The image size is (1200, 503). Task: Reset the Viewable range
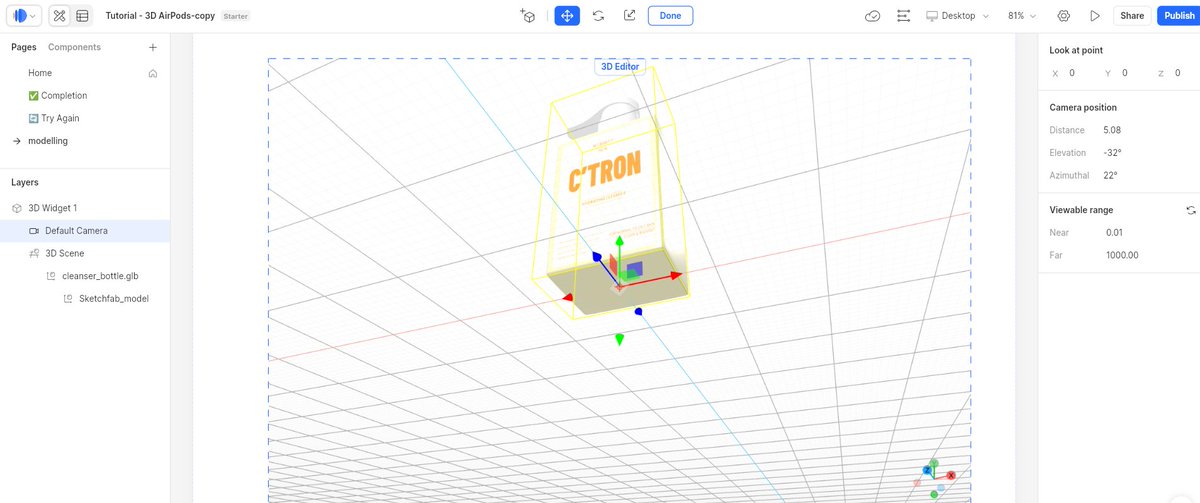(1191, 210)
